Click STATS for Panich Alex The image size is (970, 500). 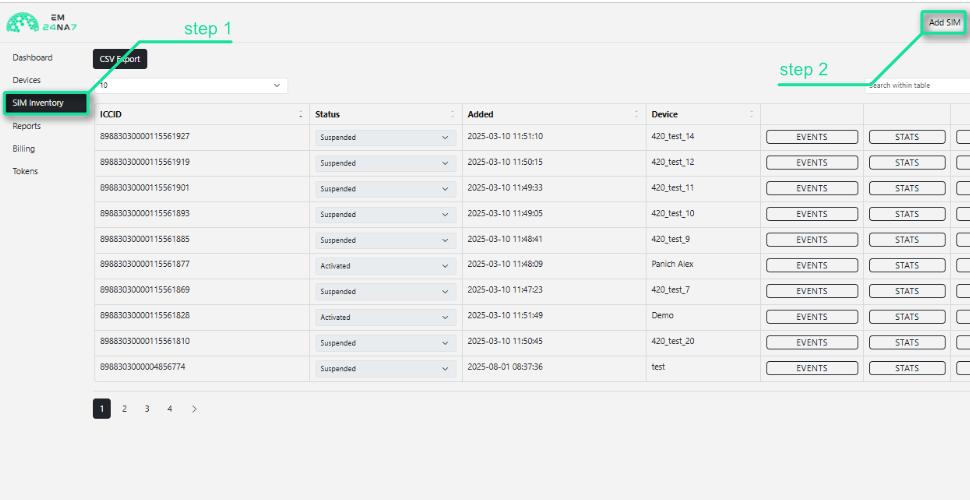[x=907, y=265]
